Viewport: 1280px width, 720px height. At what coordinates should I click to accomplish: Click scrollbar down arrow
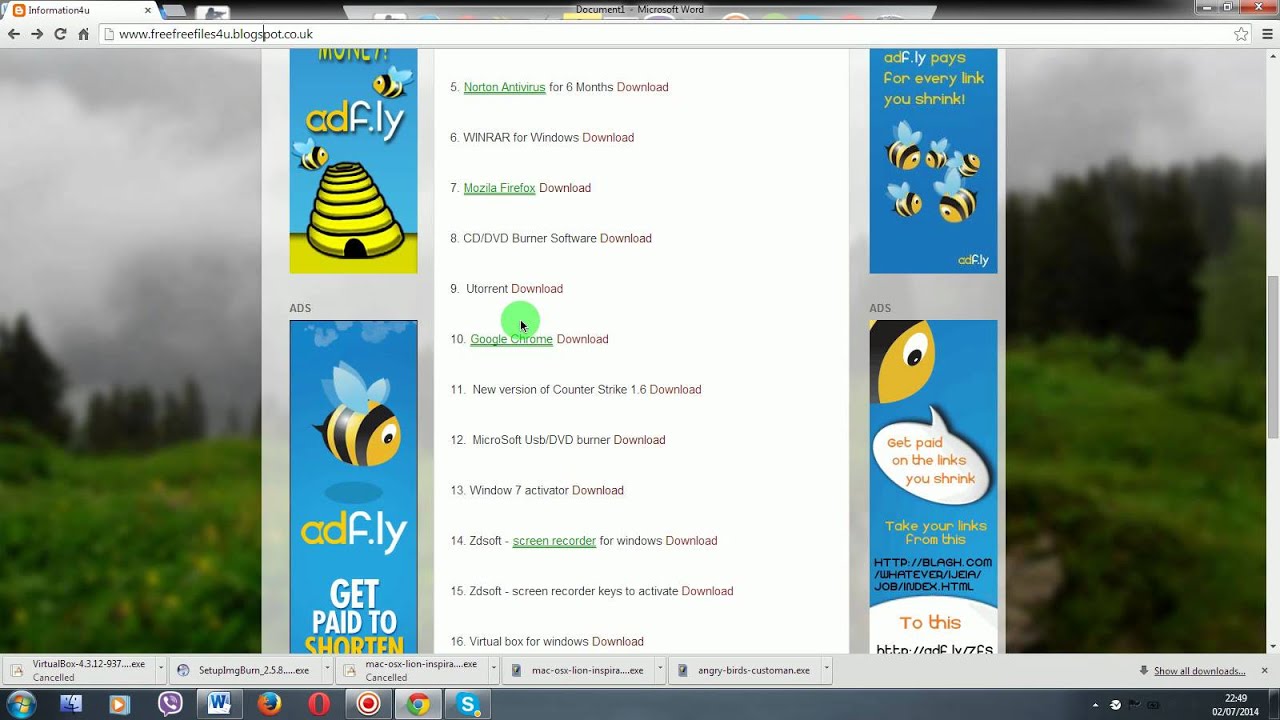click(x=1272, y=647)
